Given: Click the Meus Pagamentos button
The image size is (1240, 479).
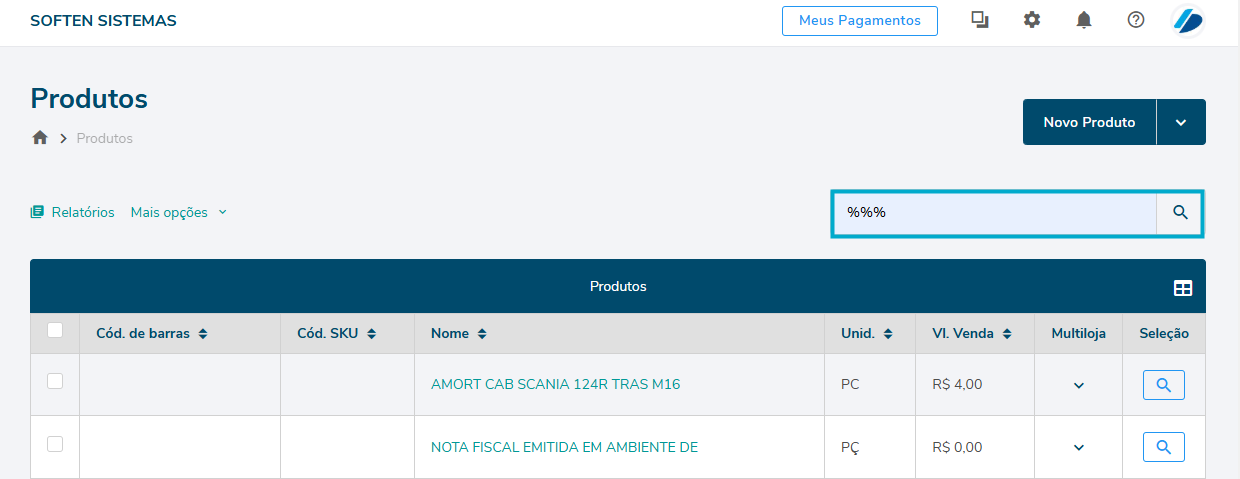Looking at the screenshot, I should click(x=859, y=21).
